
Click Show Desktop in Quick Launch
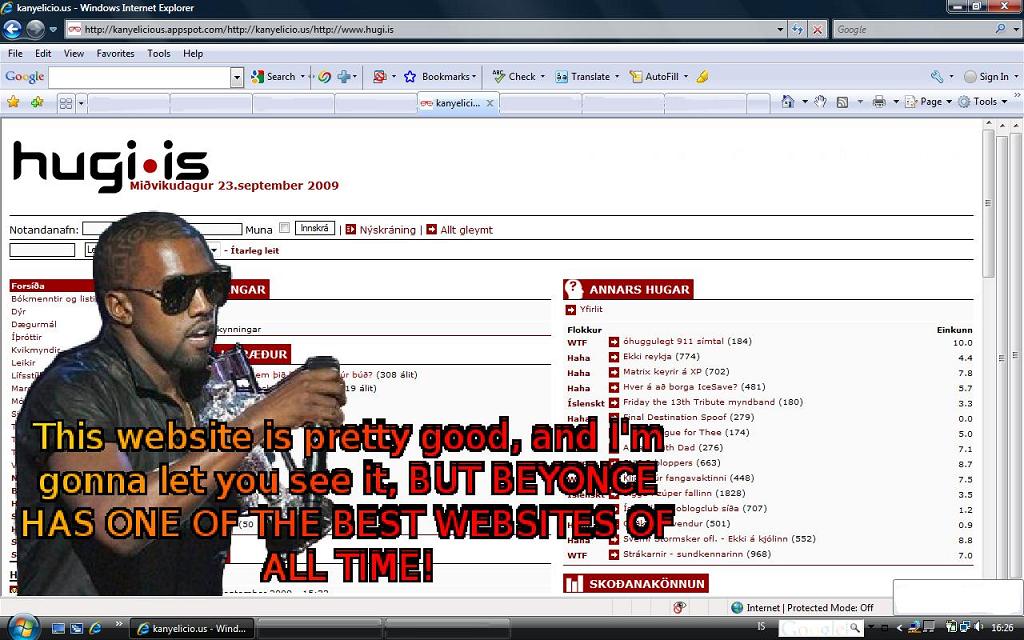click(59, 628)
